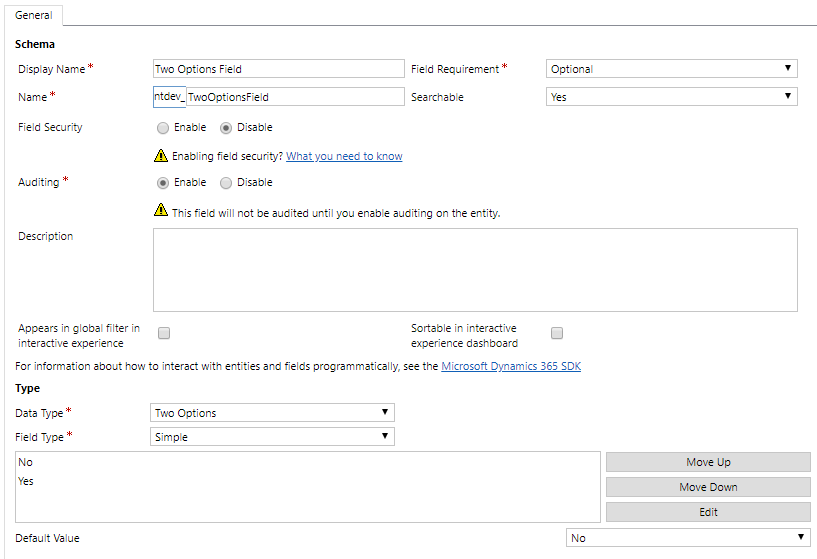Expand the Field Type dropdown
The width and height of the screenshot is (817, 559).
[x=272, y=437]
